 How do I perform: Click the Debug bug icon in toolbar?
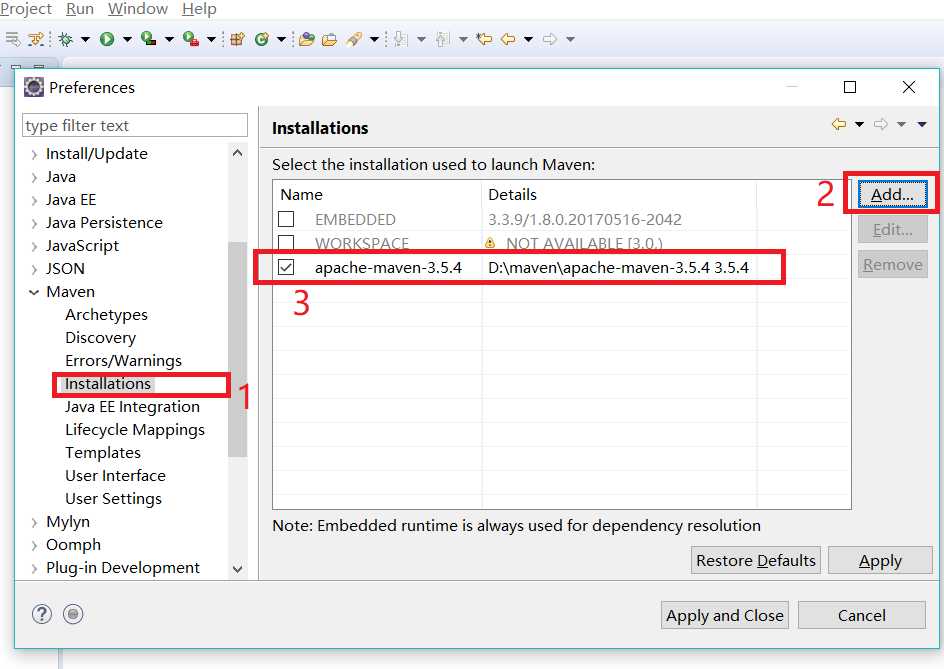coord(66,39)
